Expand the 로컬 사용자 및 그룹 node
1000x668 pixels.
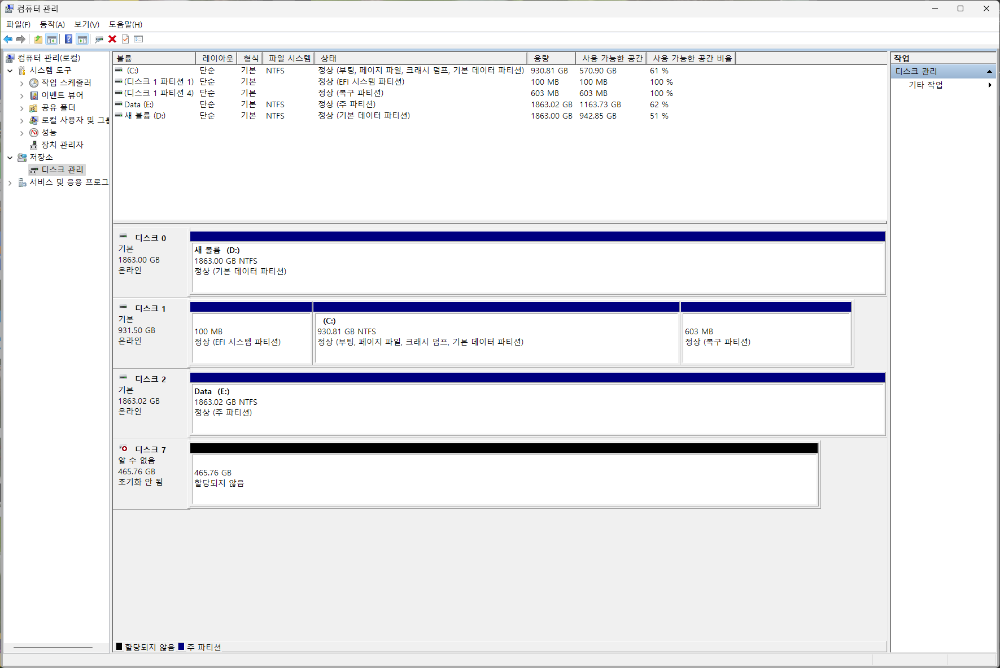(22, 120)
